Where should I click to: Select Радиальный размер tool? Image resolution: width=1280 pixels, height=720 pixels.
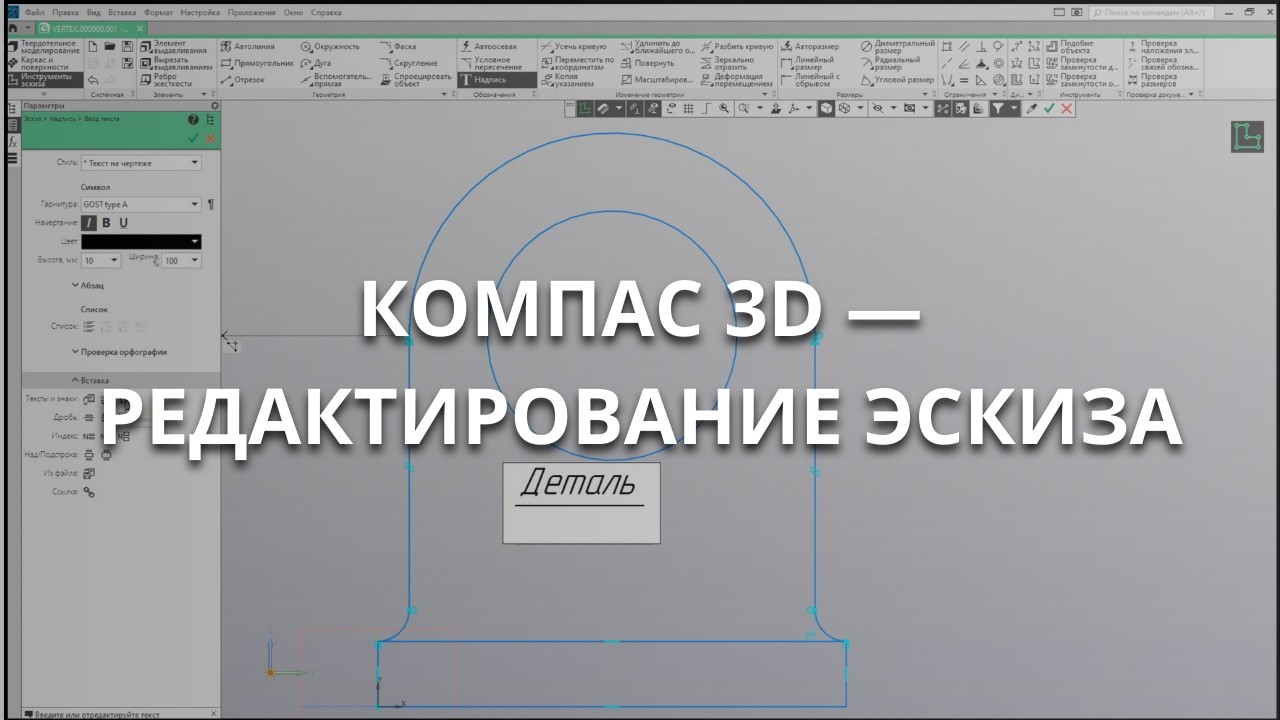(890, 63)
